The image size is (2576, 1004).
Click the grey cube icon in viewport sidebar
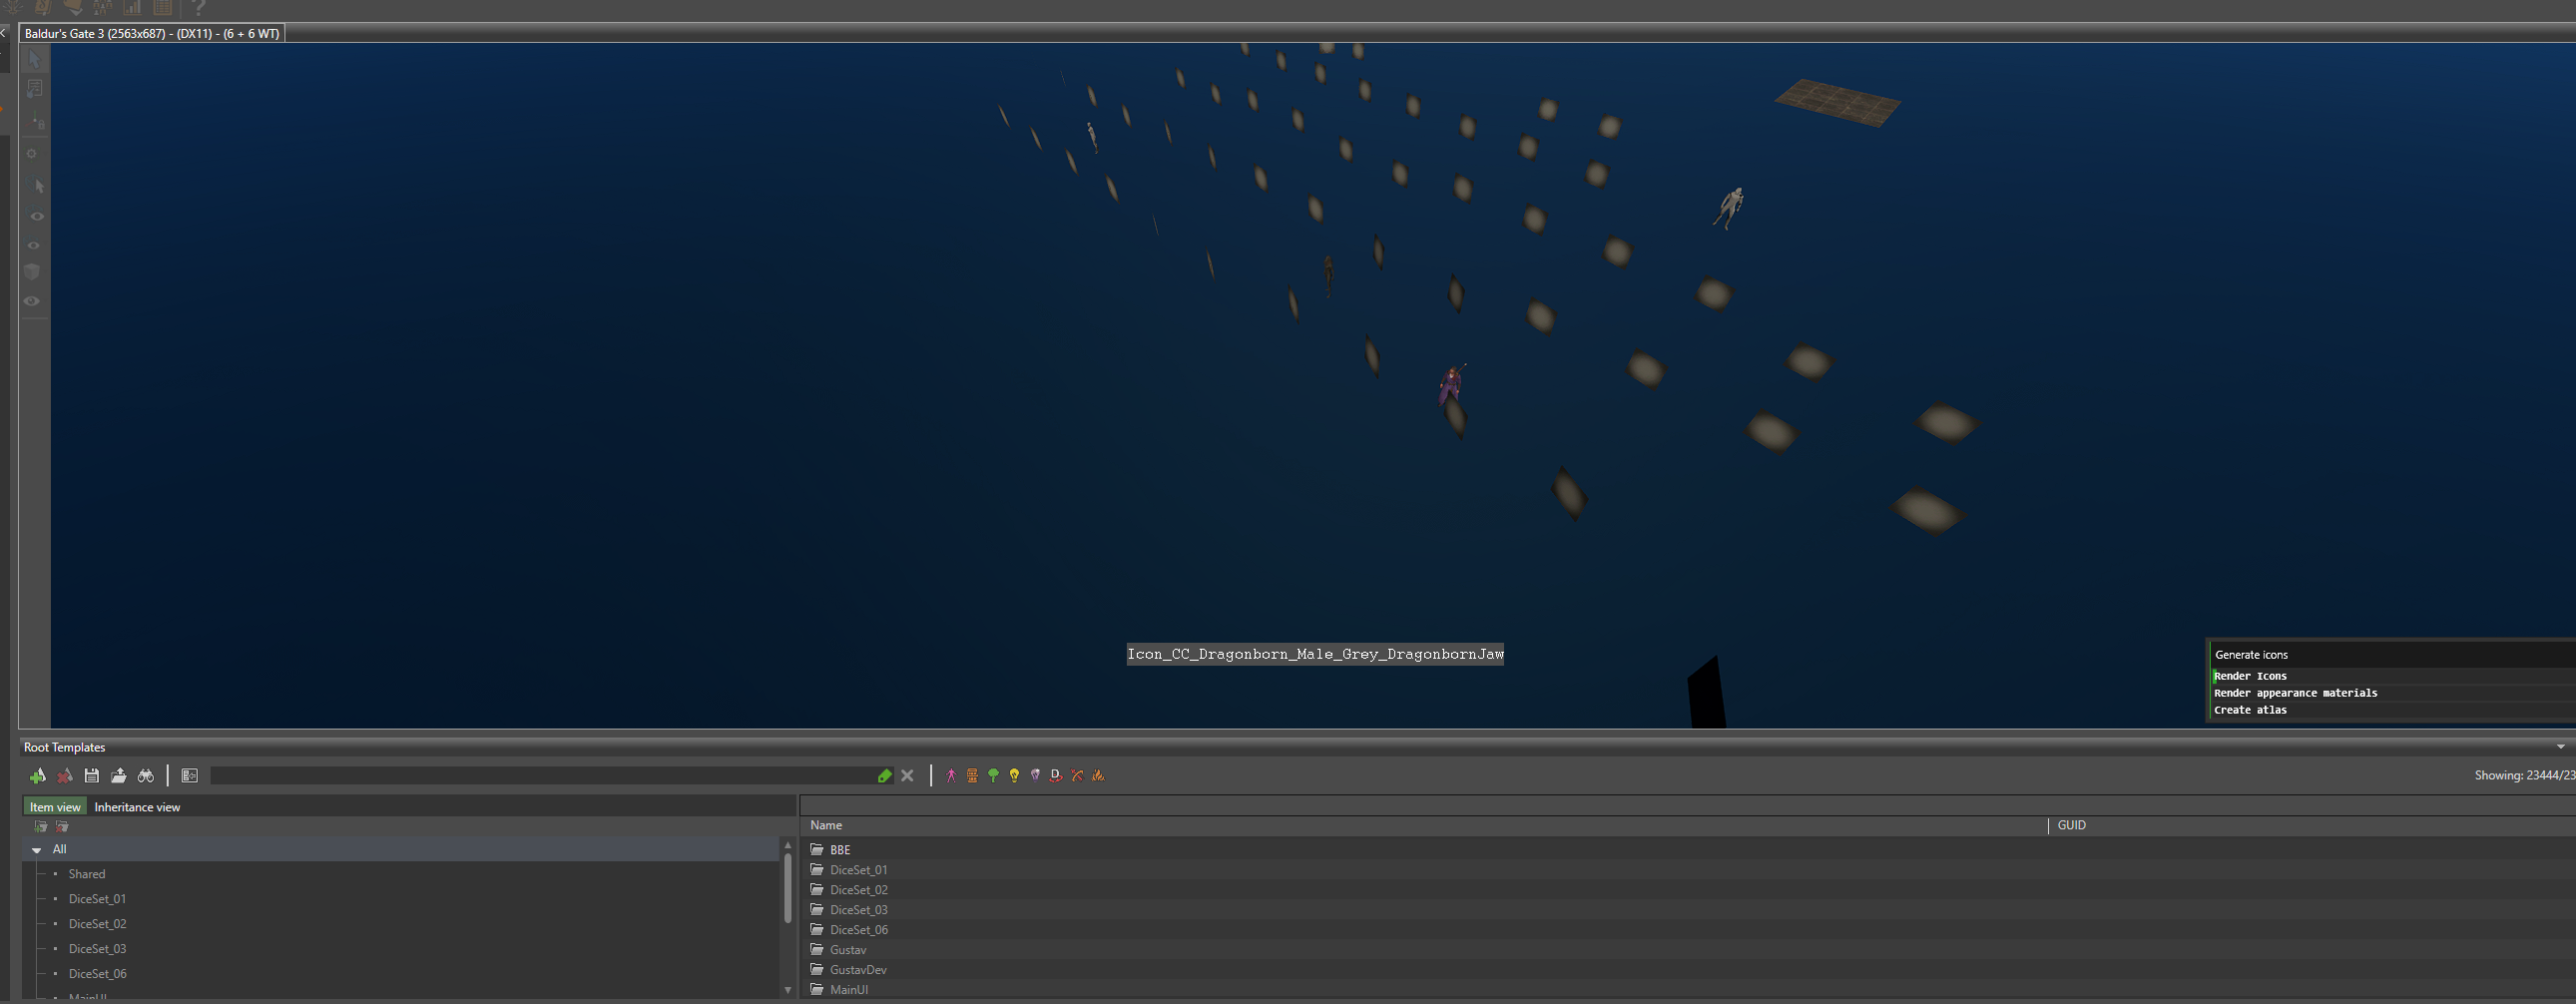coord(32,272)
